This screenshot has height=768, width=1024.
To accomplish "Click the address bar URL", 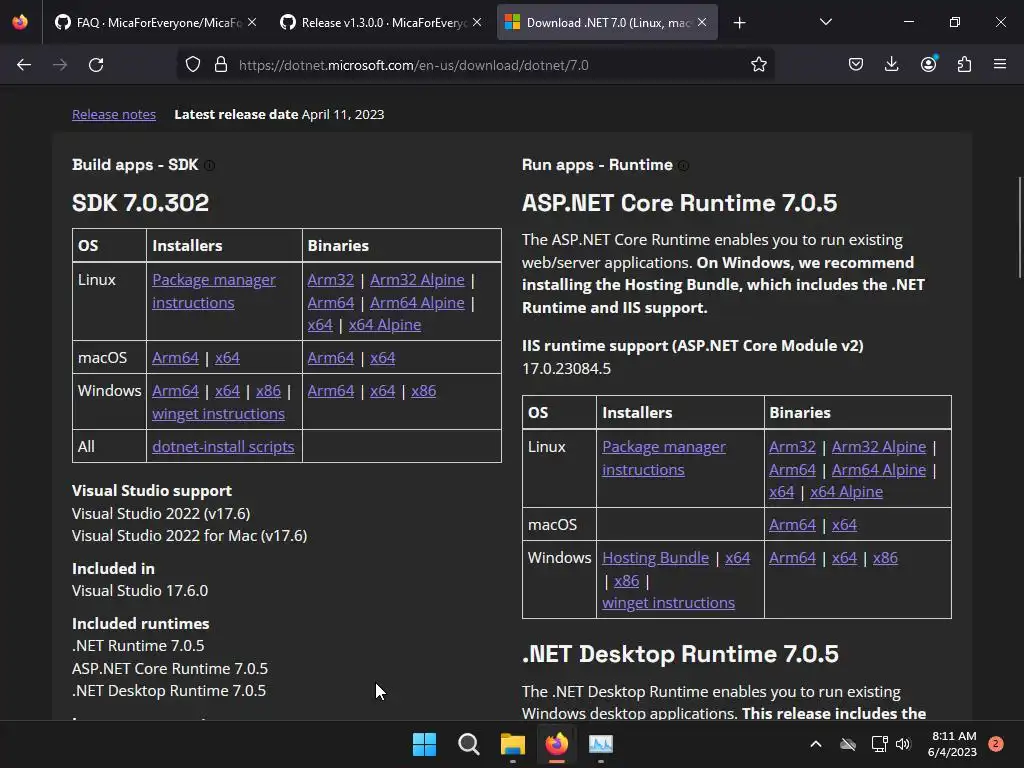I will (413, 65).
